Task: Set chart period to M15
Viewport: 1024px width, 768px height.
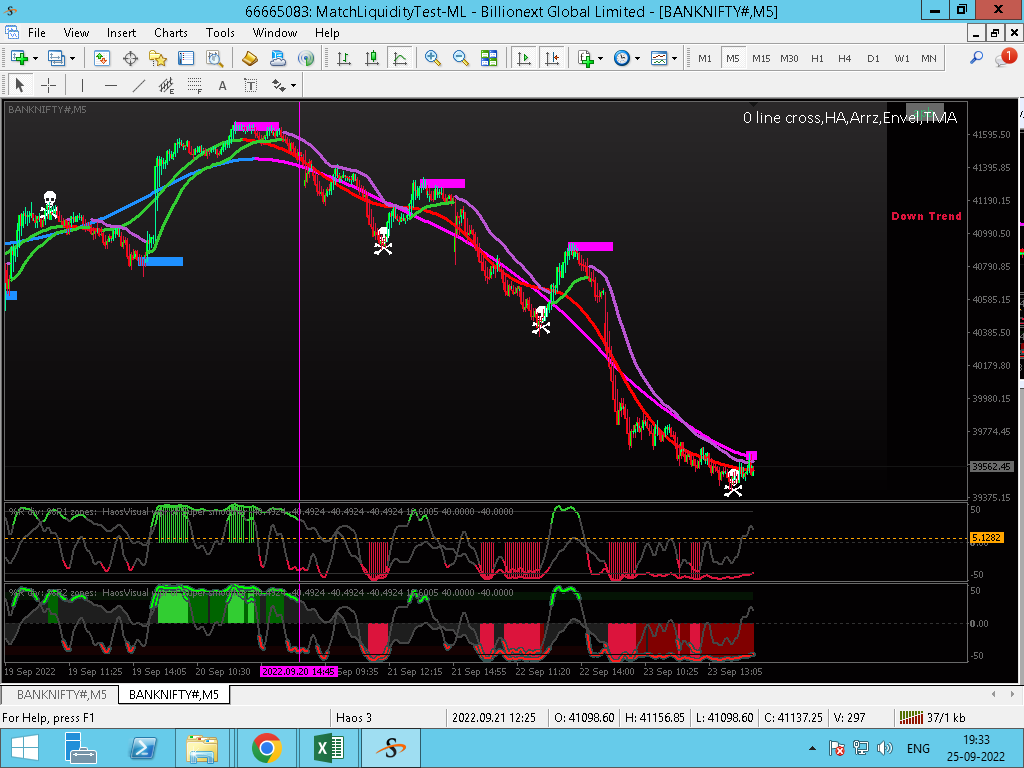Action: pos(761,58)
